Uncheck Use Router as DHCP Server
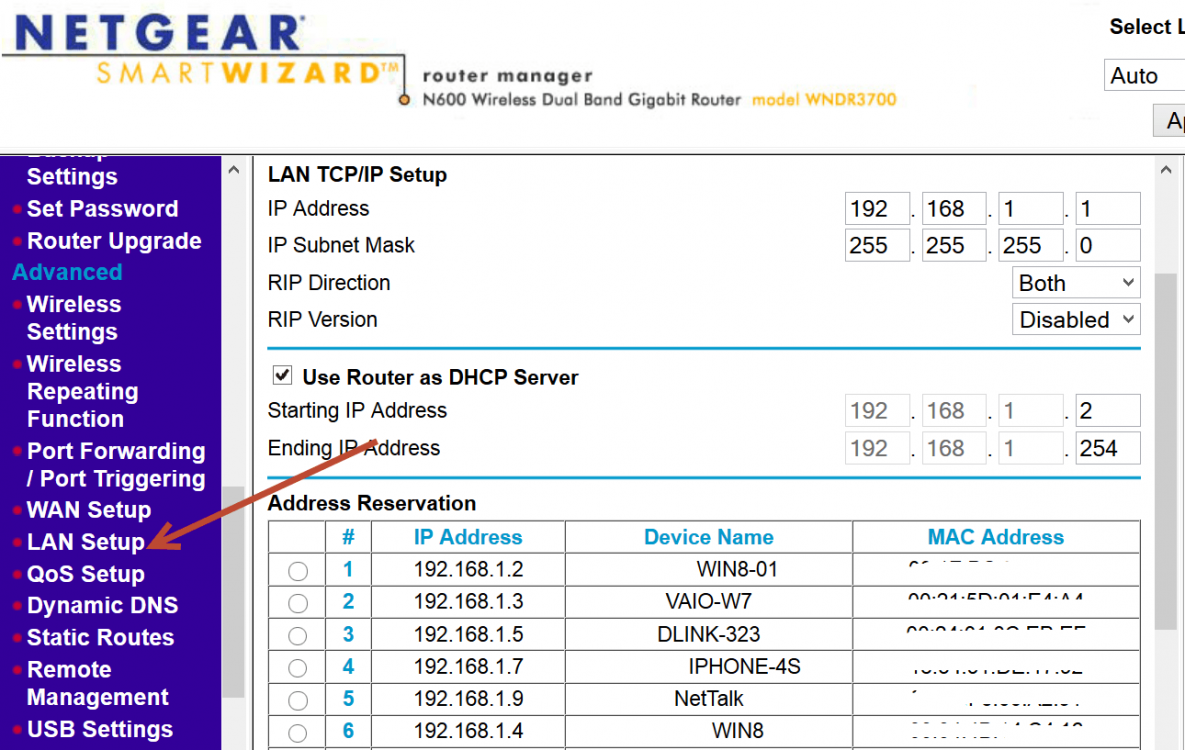 coord(283,376)
